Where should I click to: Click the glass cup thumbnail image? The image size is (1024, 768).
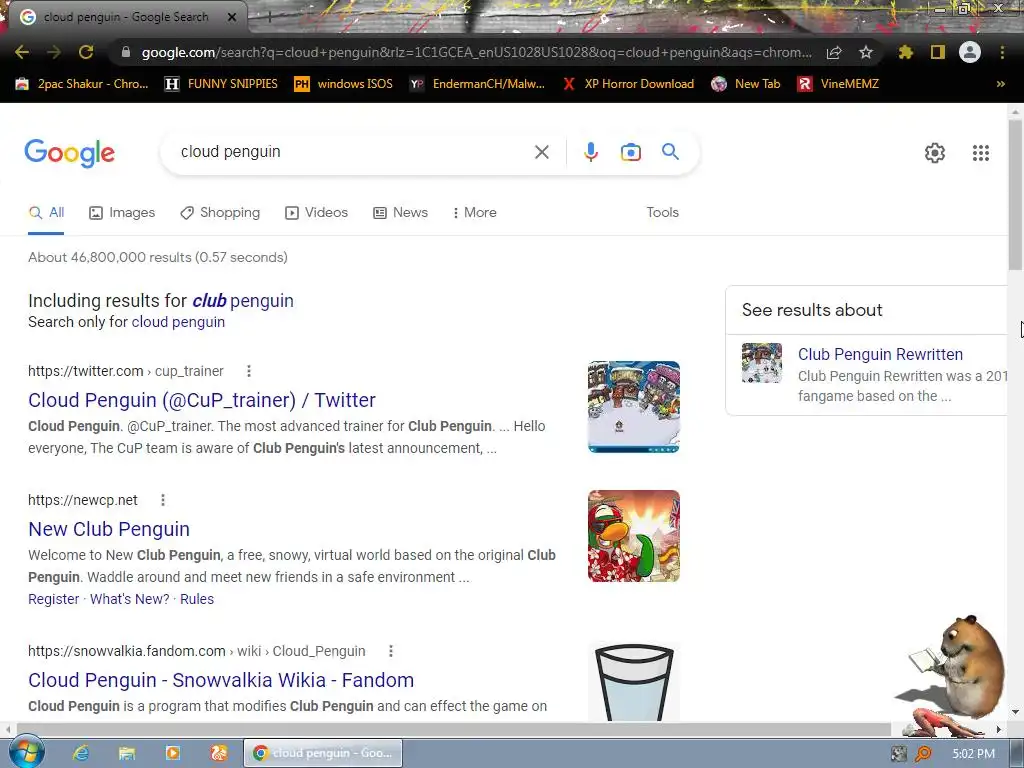click(x=633, y=682)
